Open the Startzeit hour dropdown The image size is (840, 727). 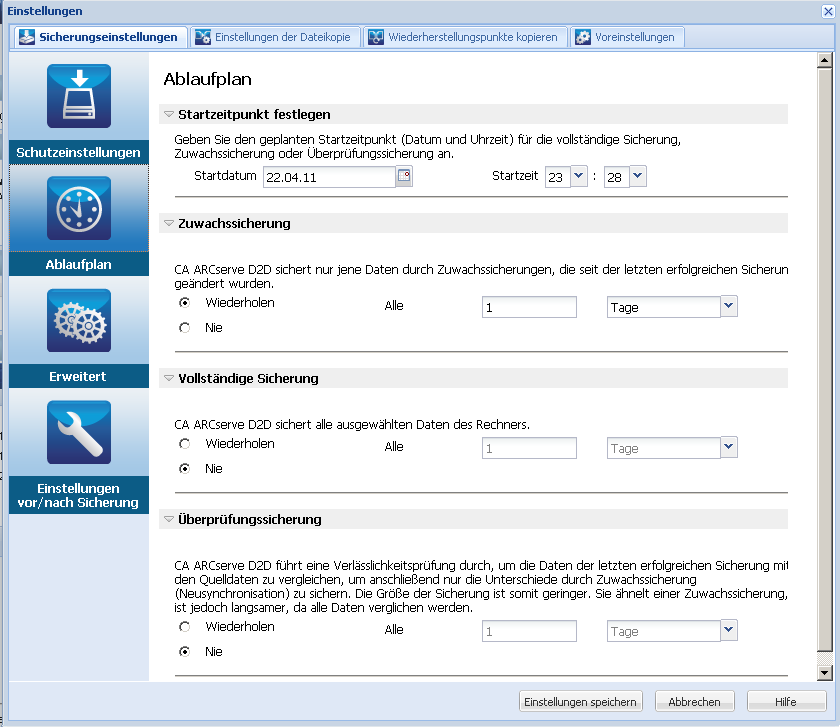click(578, 176)
